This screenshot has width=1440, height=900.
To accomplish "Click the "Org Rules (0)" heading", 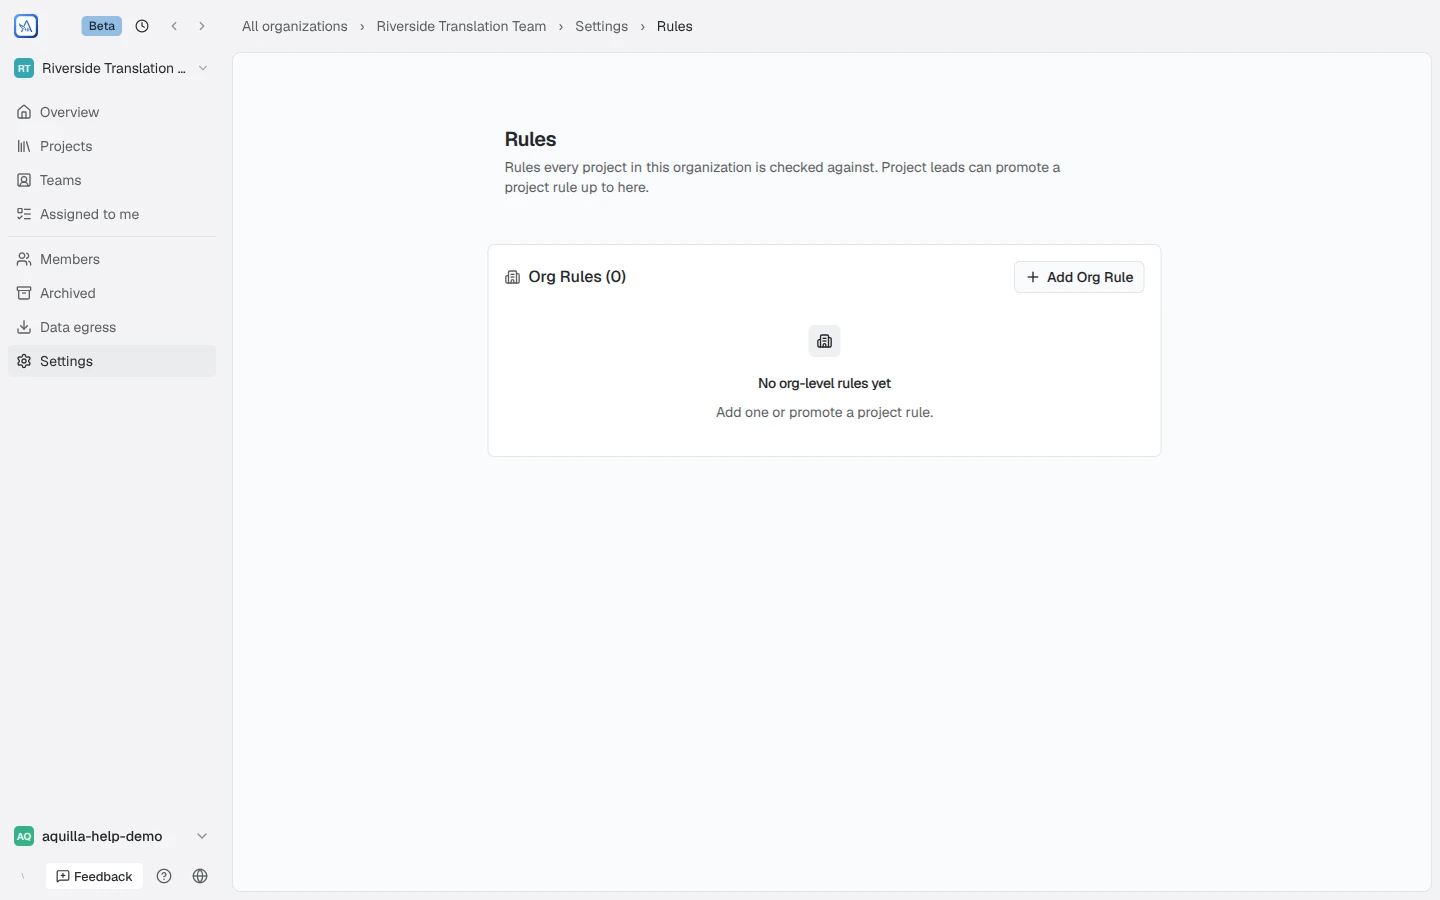I will 577,277.
